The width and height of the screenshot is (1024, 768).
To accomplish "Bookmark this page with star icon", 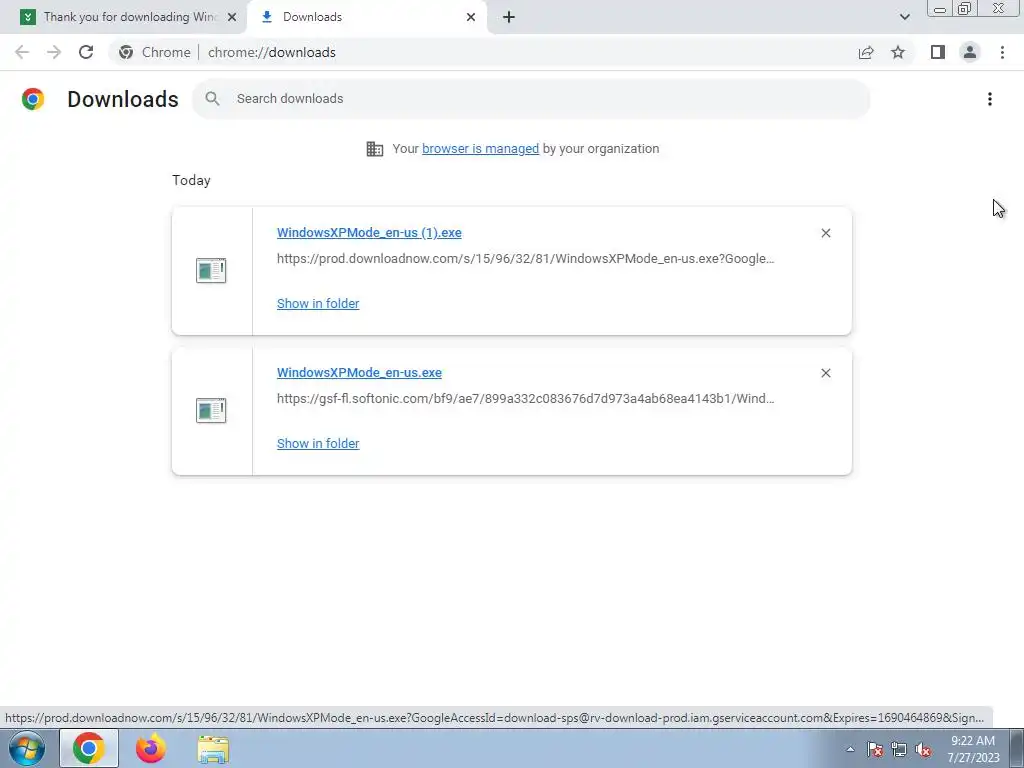I will pos(898,52).
